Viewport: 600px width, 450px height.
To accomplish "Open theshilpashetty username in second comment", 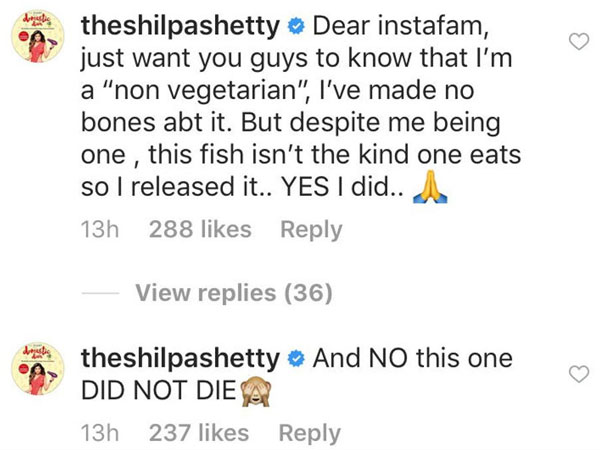I will [x=181, y=359].
